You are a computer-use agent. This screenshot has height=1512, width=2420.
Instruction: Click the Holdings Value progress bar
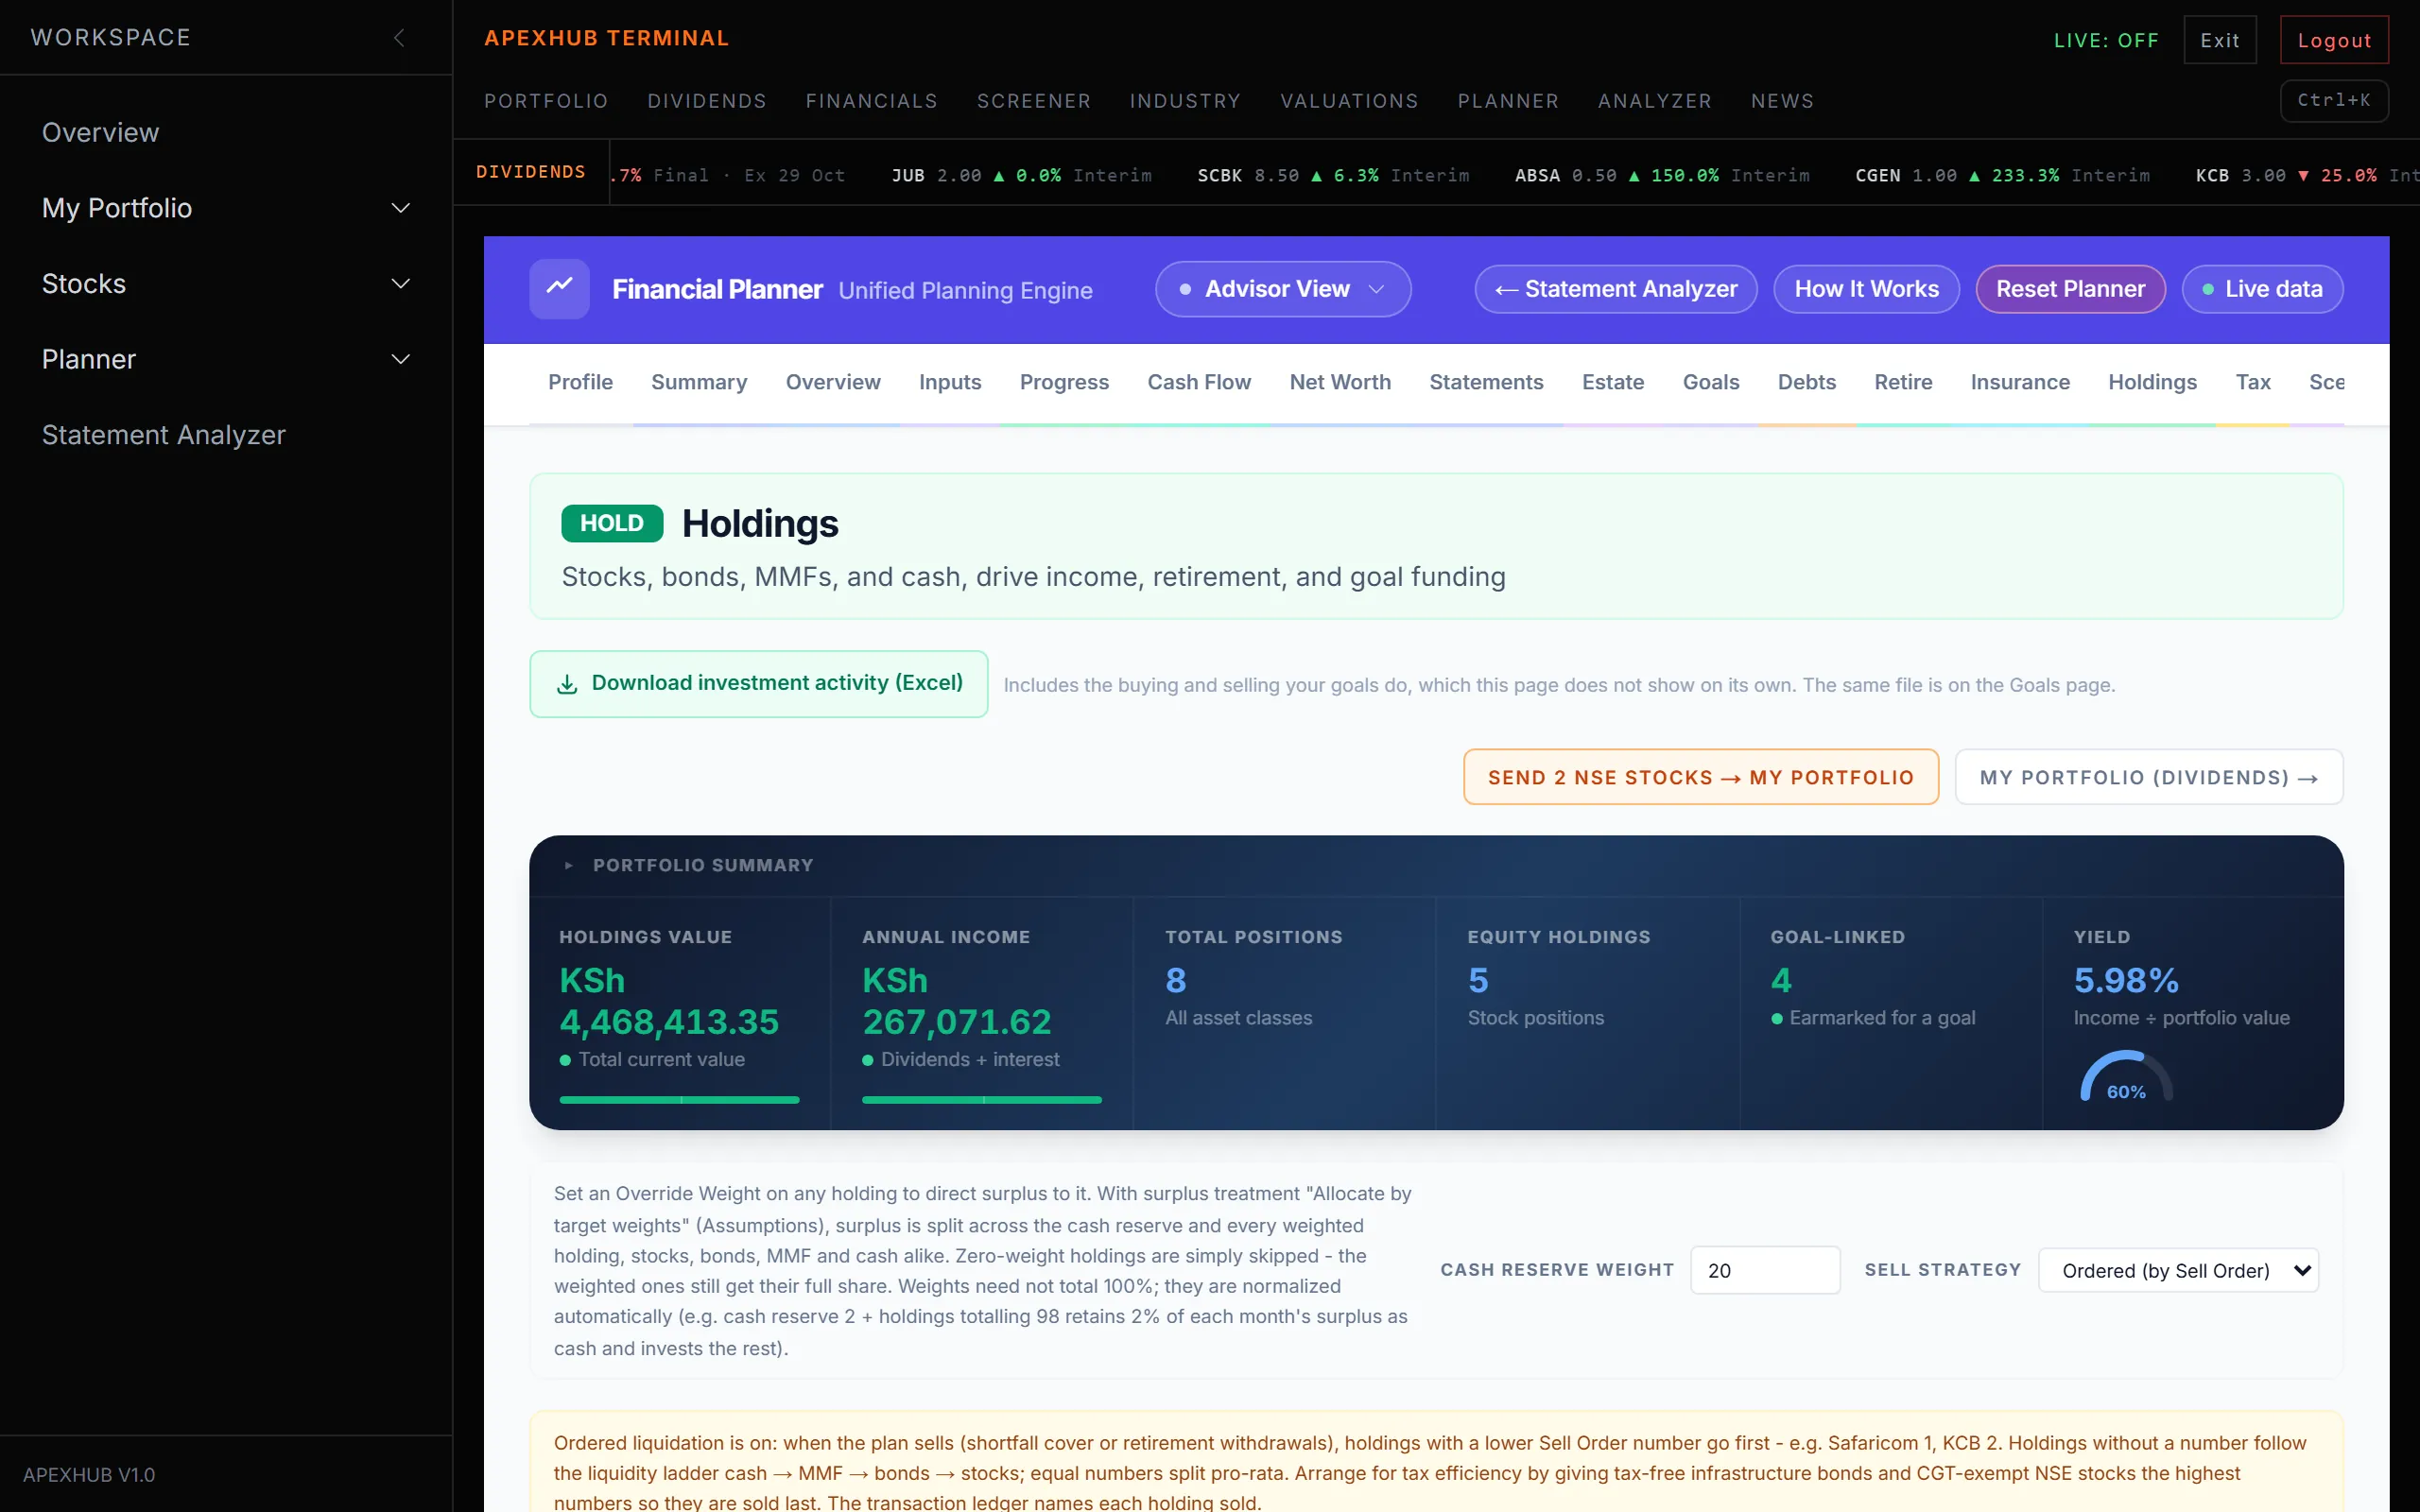(x=679, y=1099)
